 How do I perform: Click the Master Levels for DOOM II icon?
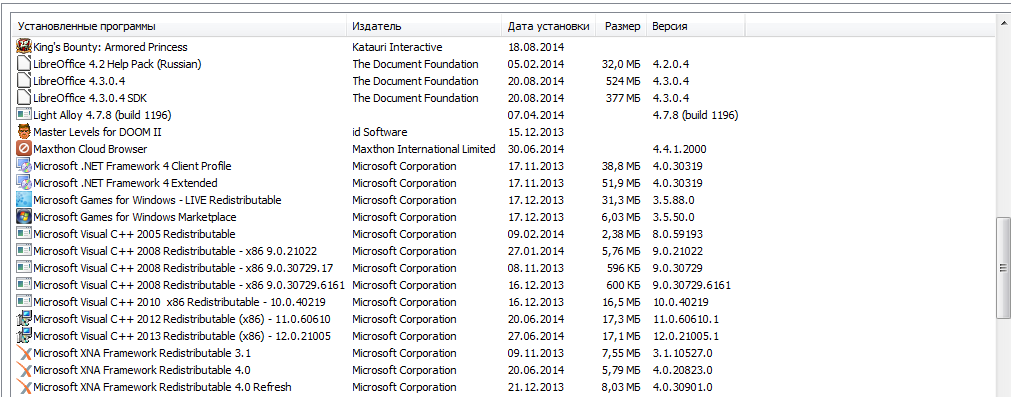23,131
